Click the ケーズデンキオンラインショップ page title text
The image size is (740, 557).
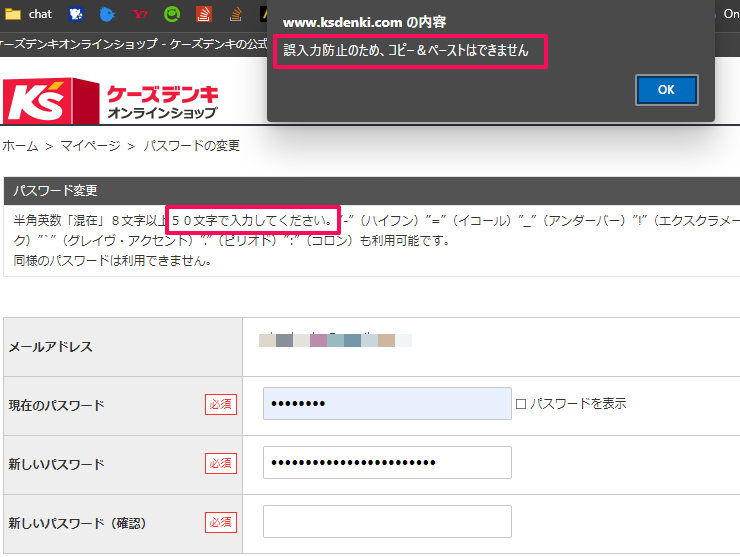tap(133, 44)
